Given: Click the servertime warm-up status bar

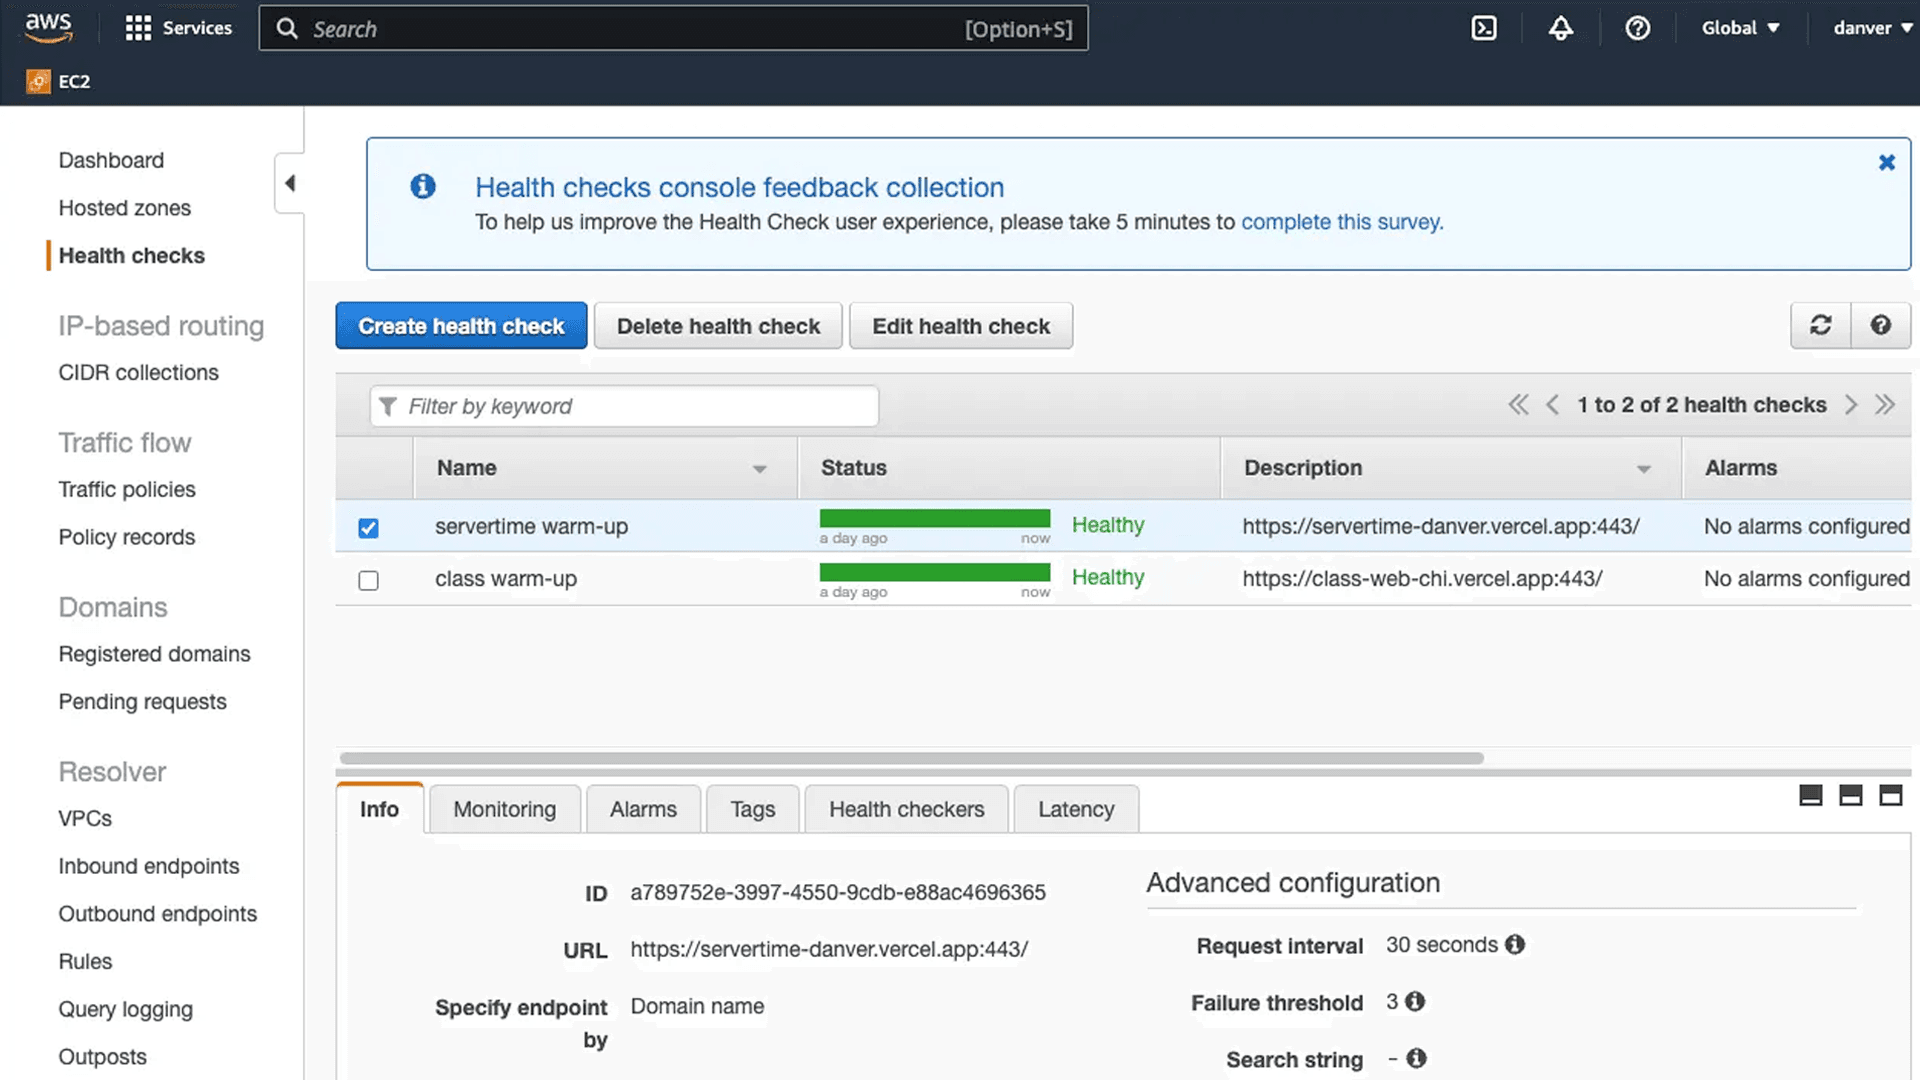Looking at the screenshot, I should [935, 518].
